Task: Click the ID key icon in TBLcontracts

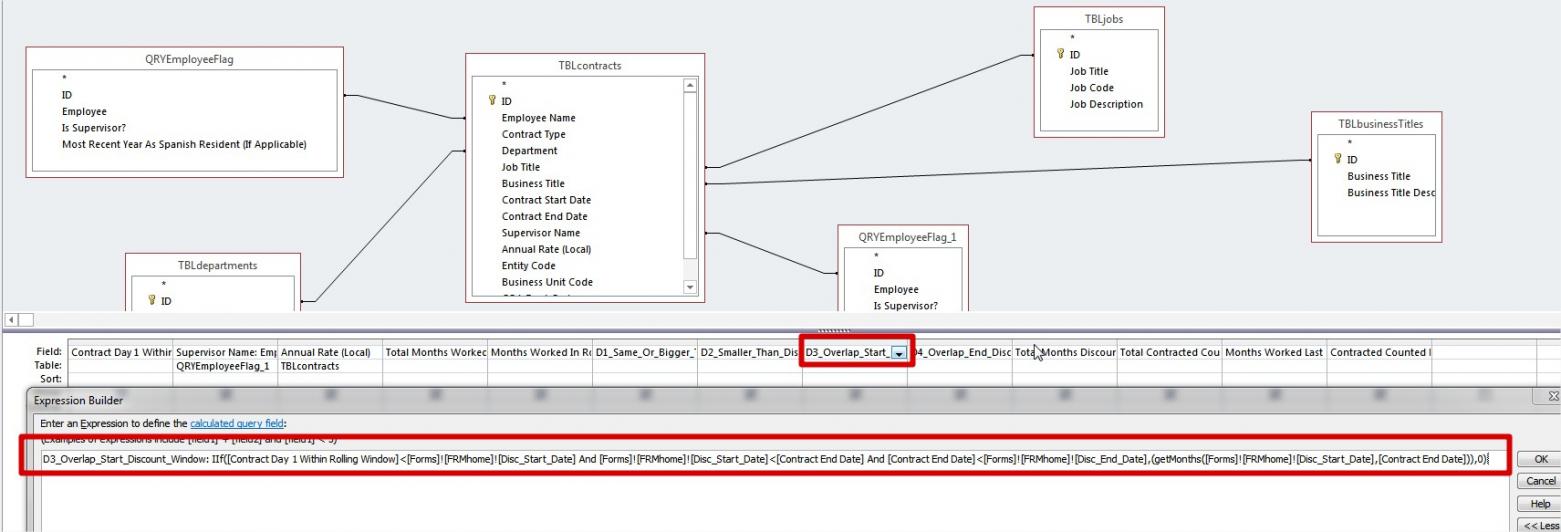Action: pos(492,101)
